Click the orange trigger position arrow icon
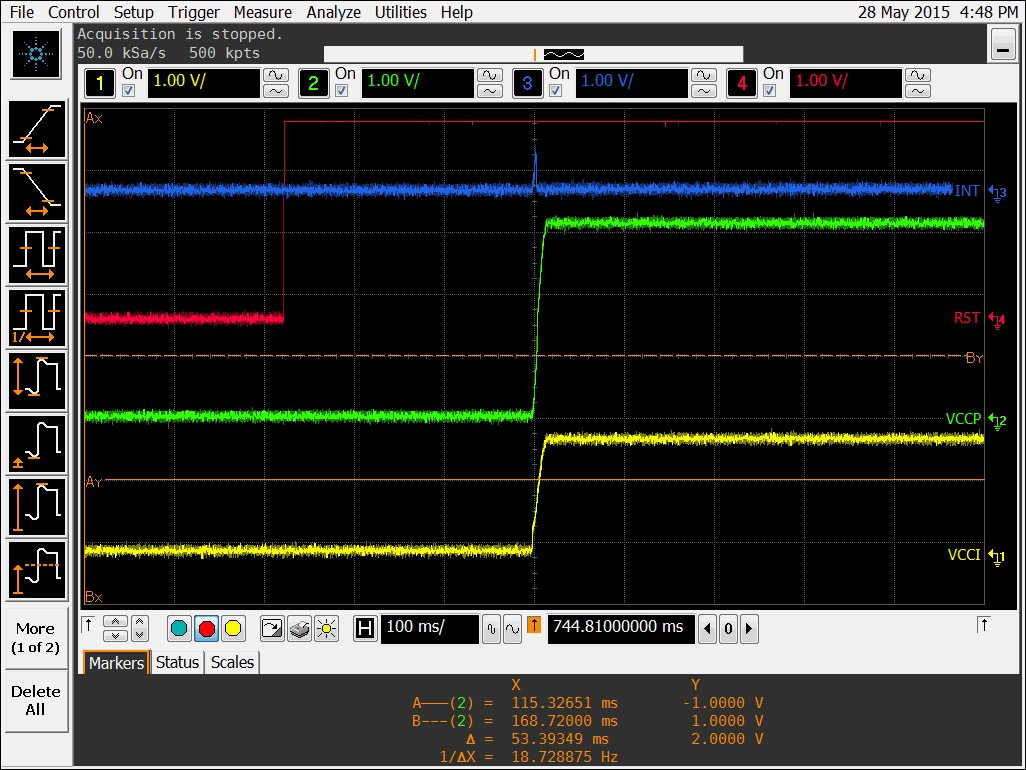This screenshot has height=770, width=1026. [x=534, y=625]
